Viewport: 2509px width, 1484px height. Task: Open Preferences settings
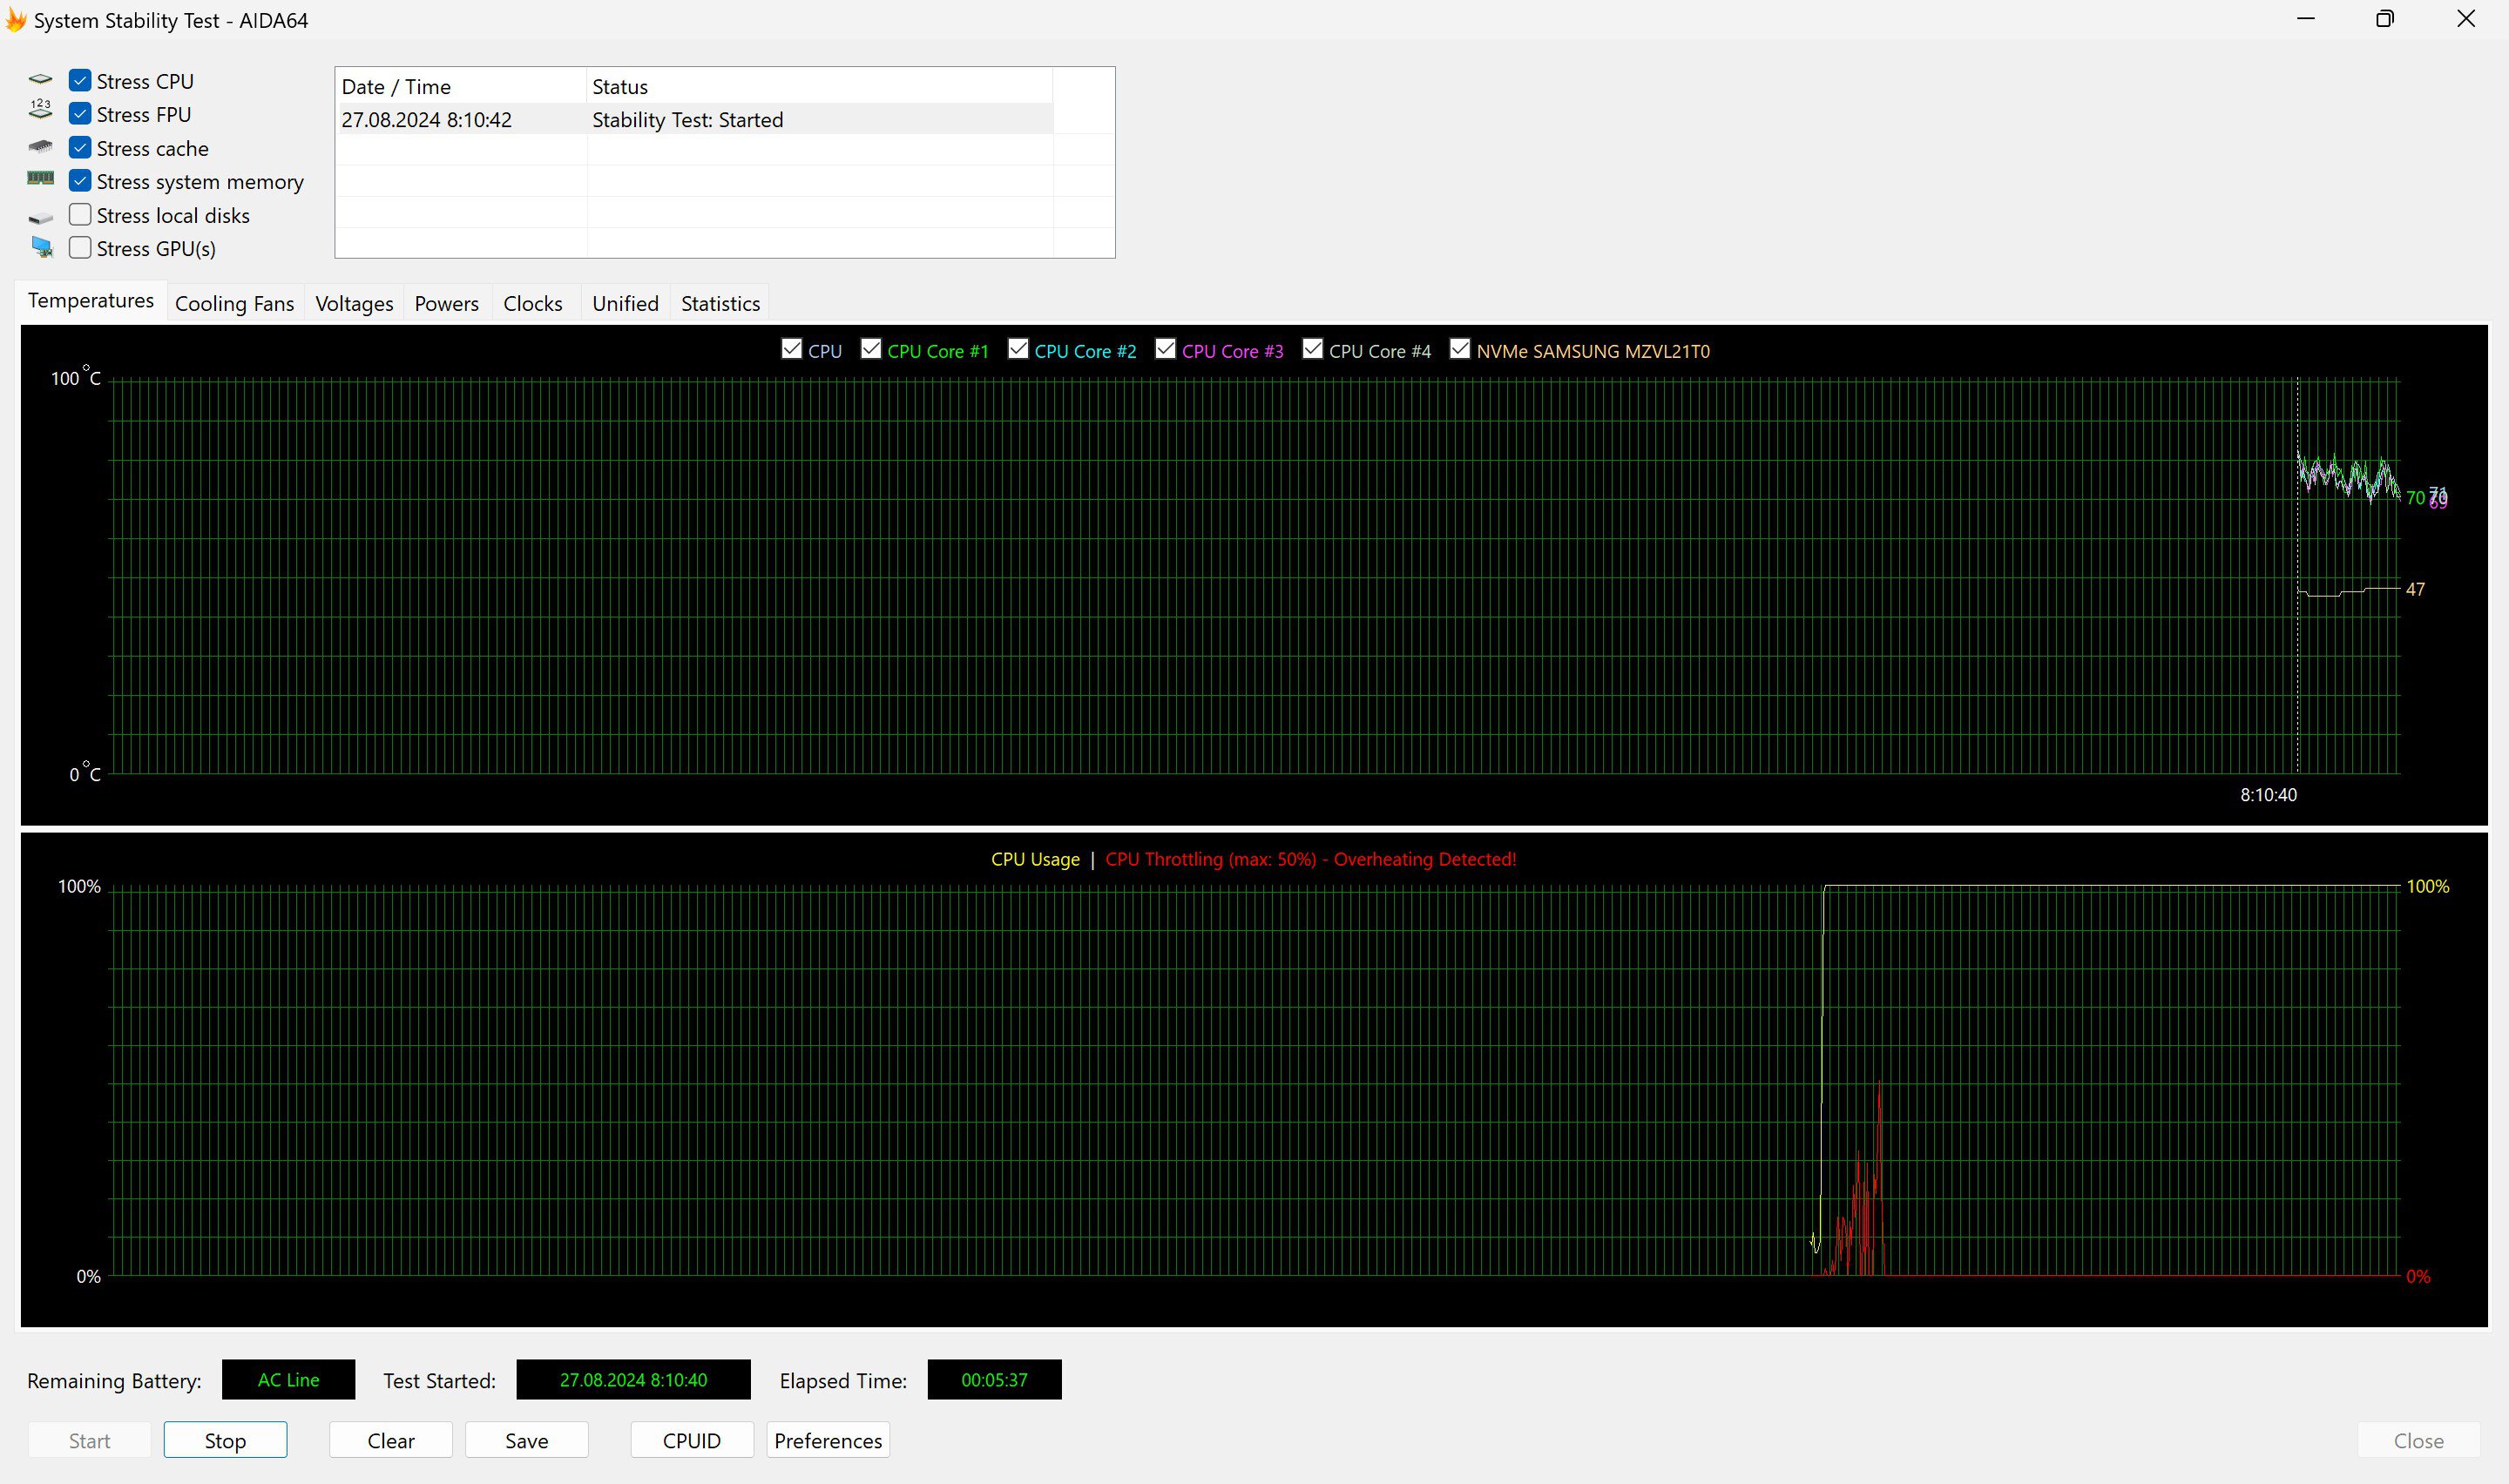pyautogui.click(x=827, y=1440)
